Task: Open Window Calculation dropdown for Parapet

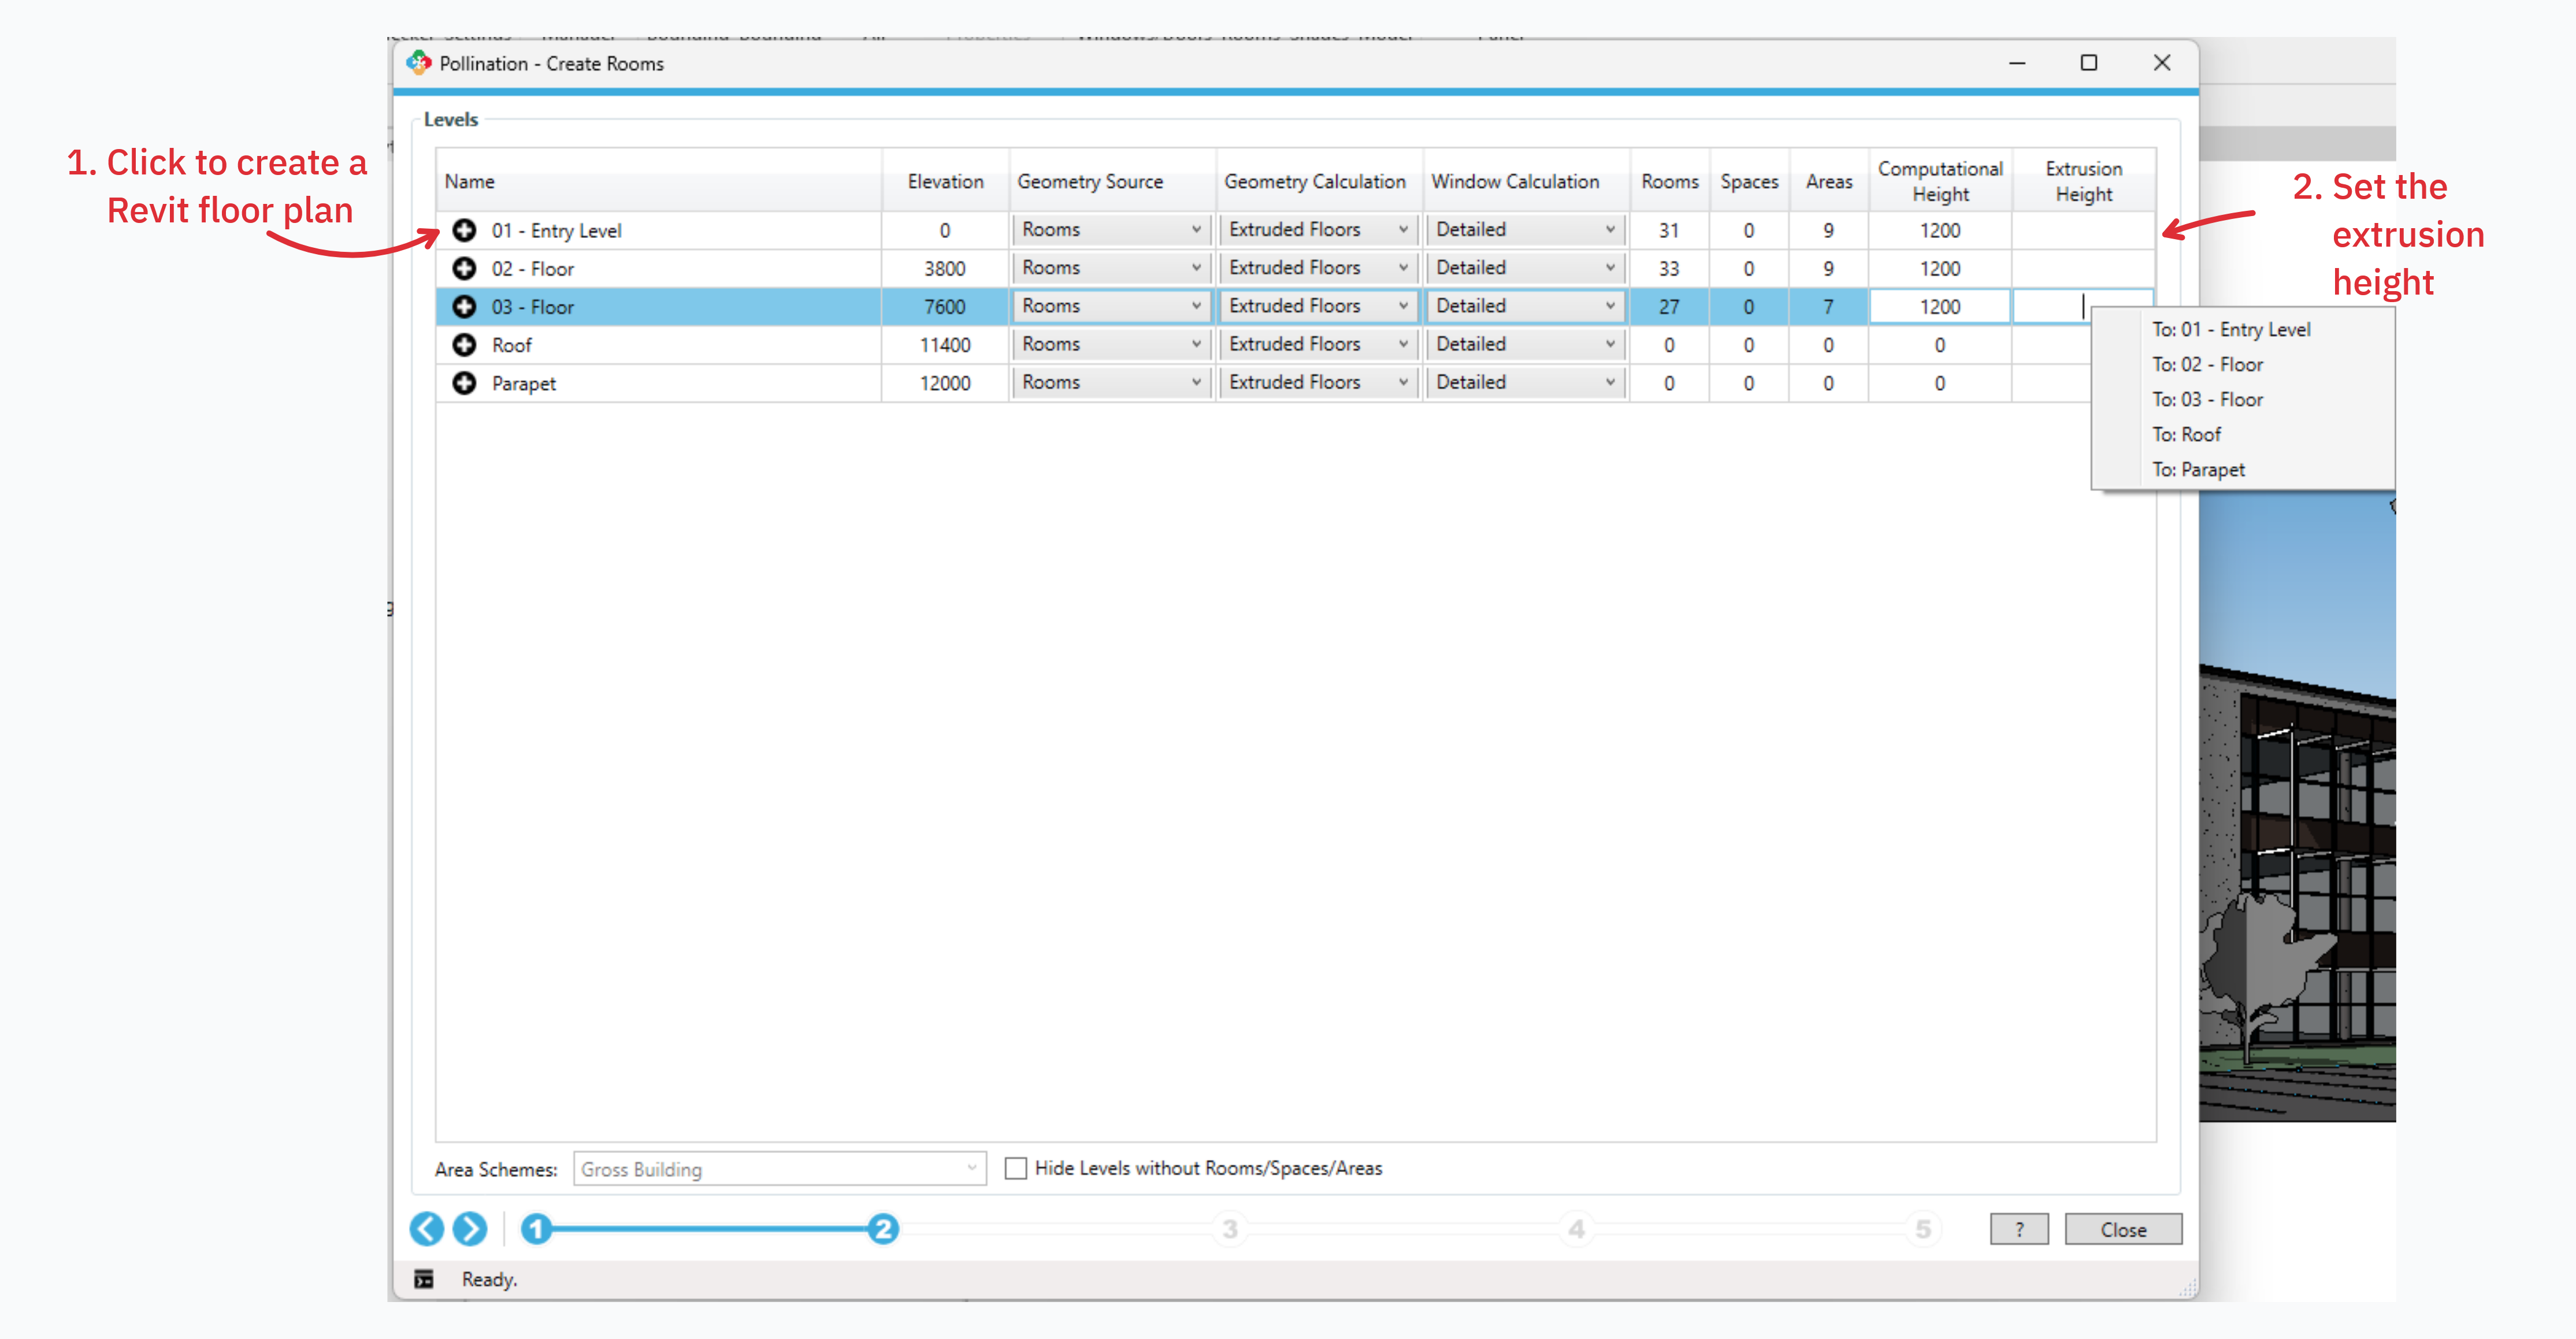Action: point(1525,382)
